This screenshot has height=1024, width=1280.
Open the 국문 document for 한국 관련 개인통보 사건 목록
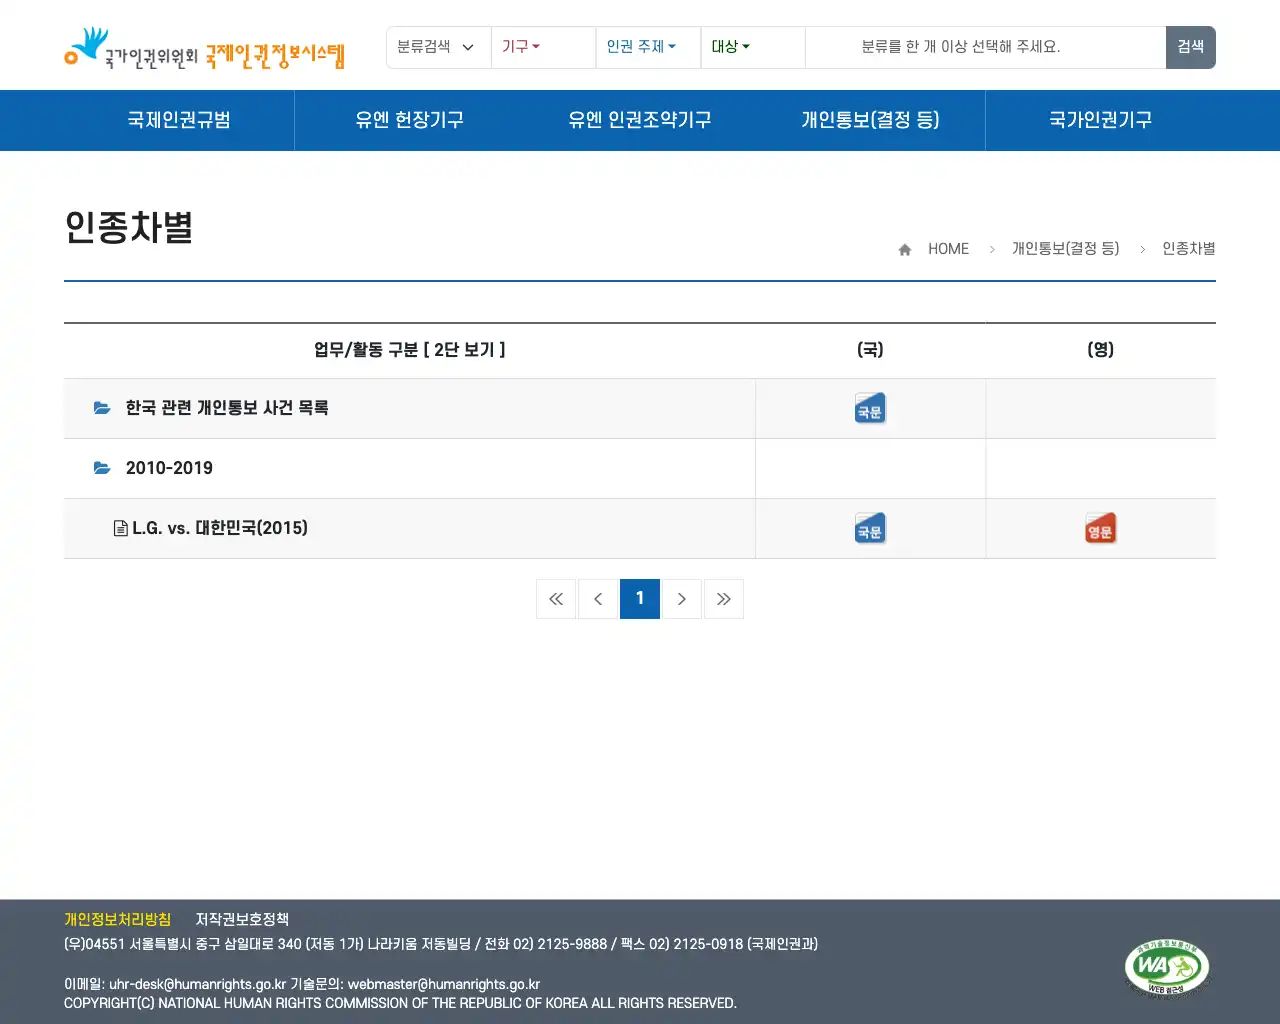[x=869, y=408]
